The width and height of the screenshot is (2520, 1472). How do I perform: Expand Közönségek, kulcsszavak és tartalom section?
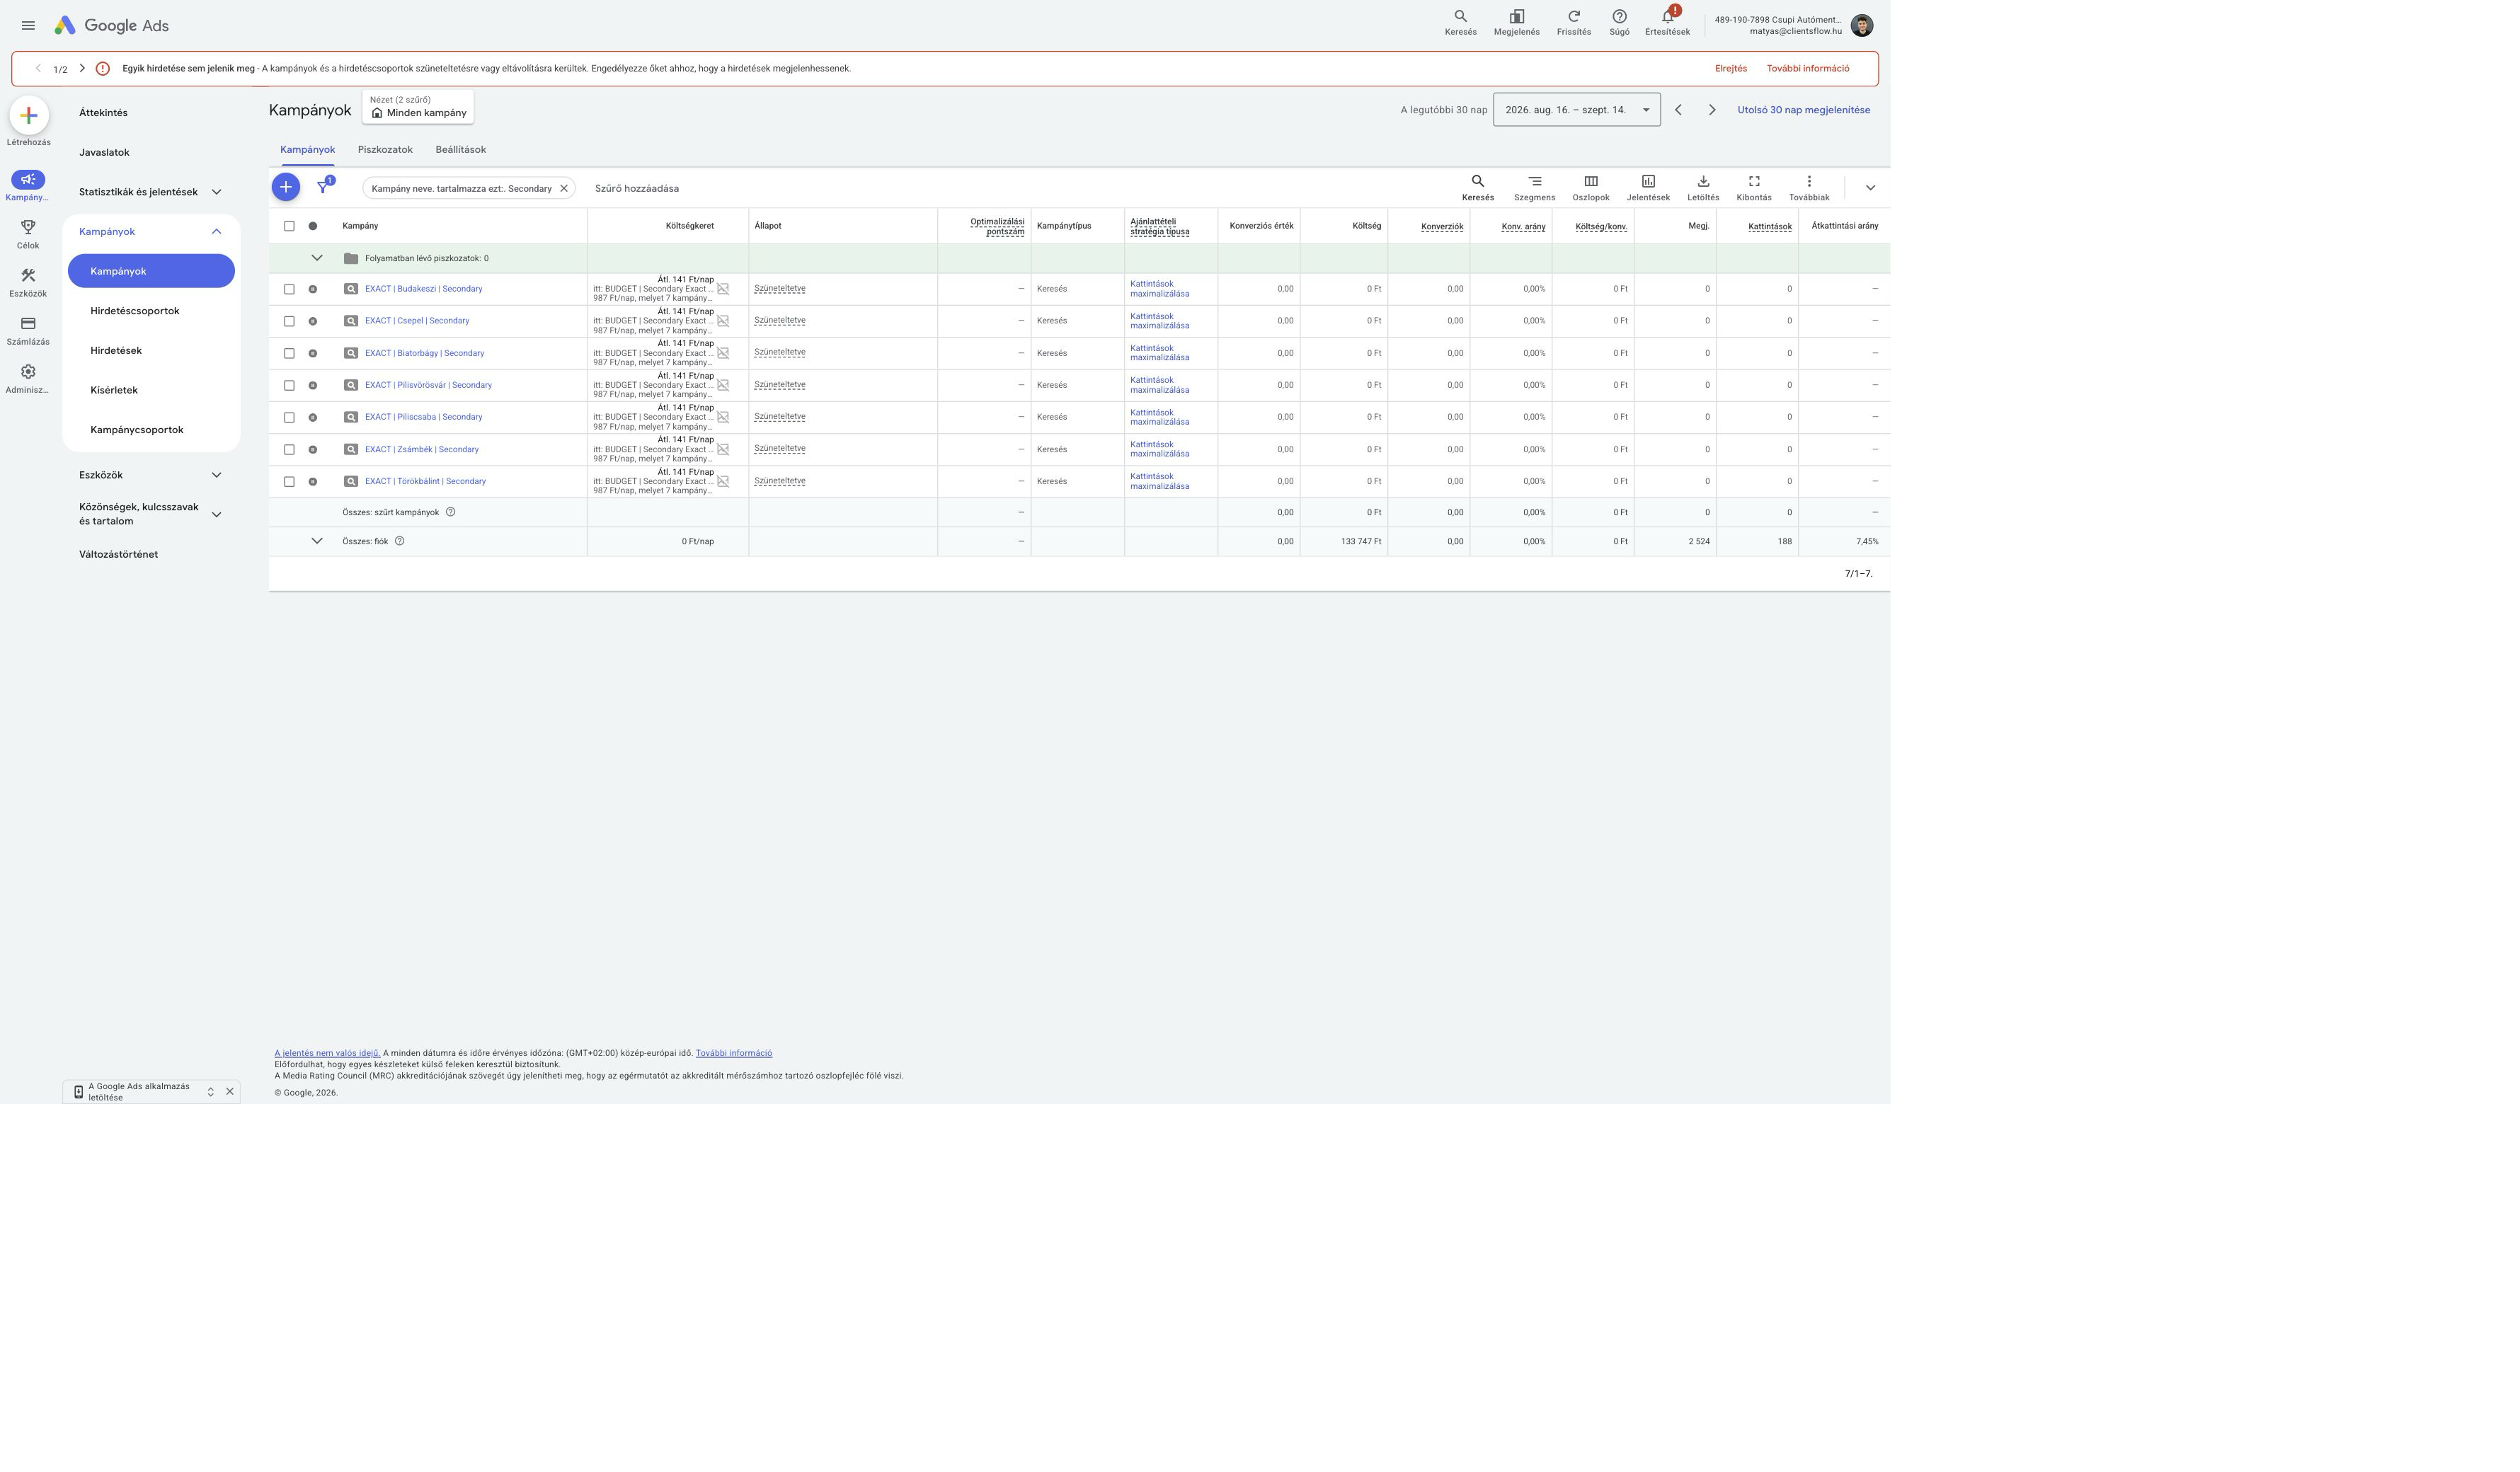216,514
